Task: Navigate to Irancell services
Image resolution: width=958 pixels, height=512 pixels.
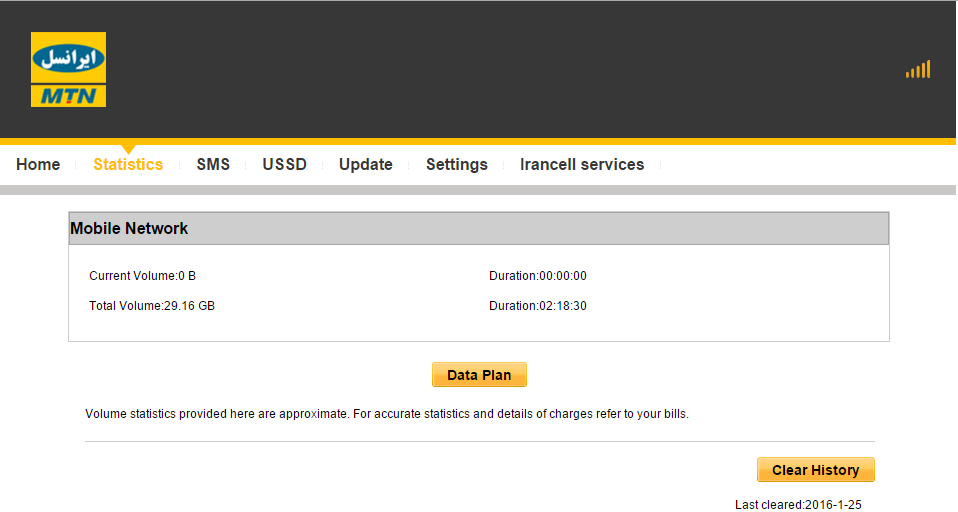Action: coord(582,164)
